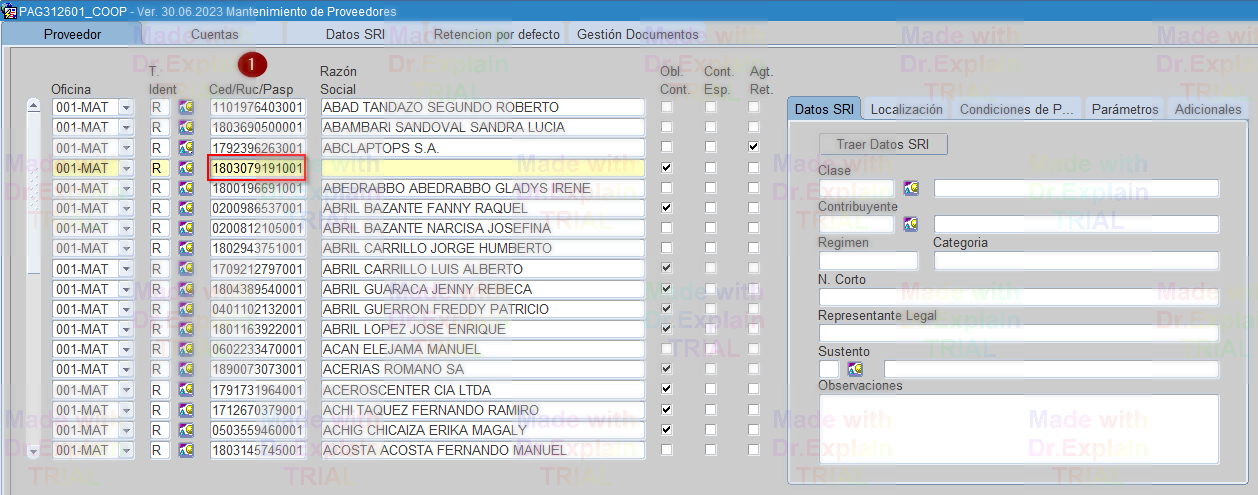Enable Cont. Esp. for ABAMBARI SANDOVAL SANDRA LUCIA
The image size is (1258, 495).
(711, 127)
